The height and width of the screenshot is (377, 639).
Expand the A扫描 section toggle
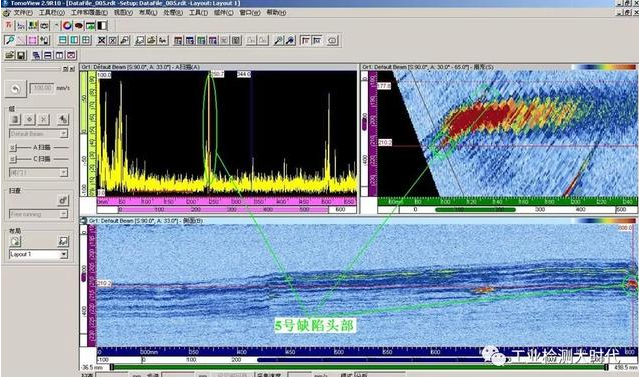point(13,148)
